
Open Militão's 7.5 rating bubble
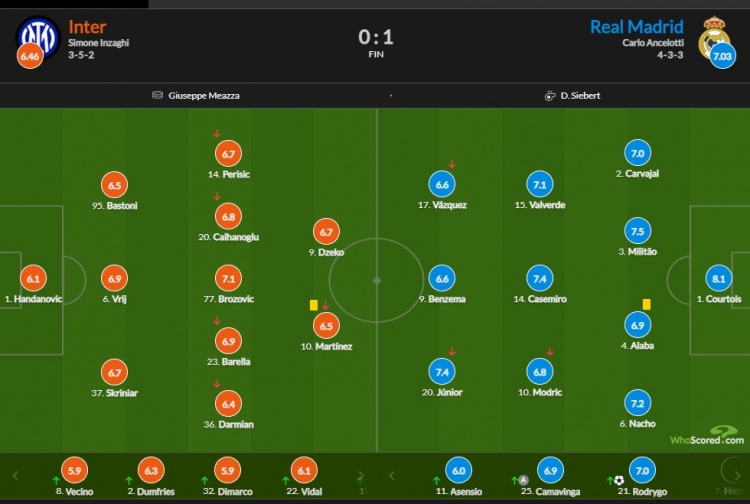637,231
